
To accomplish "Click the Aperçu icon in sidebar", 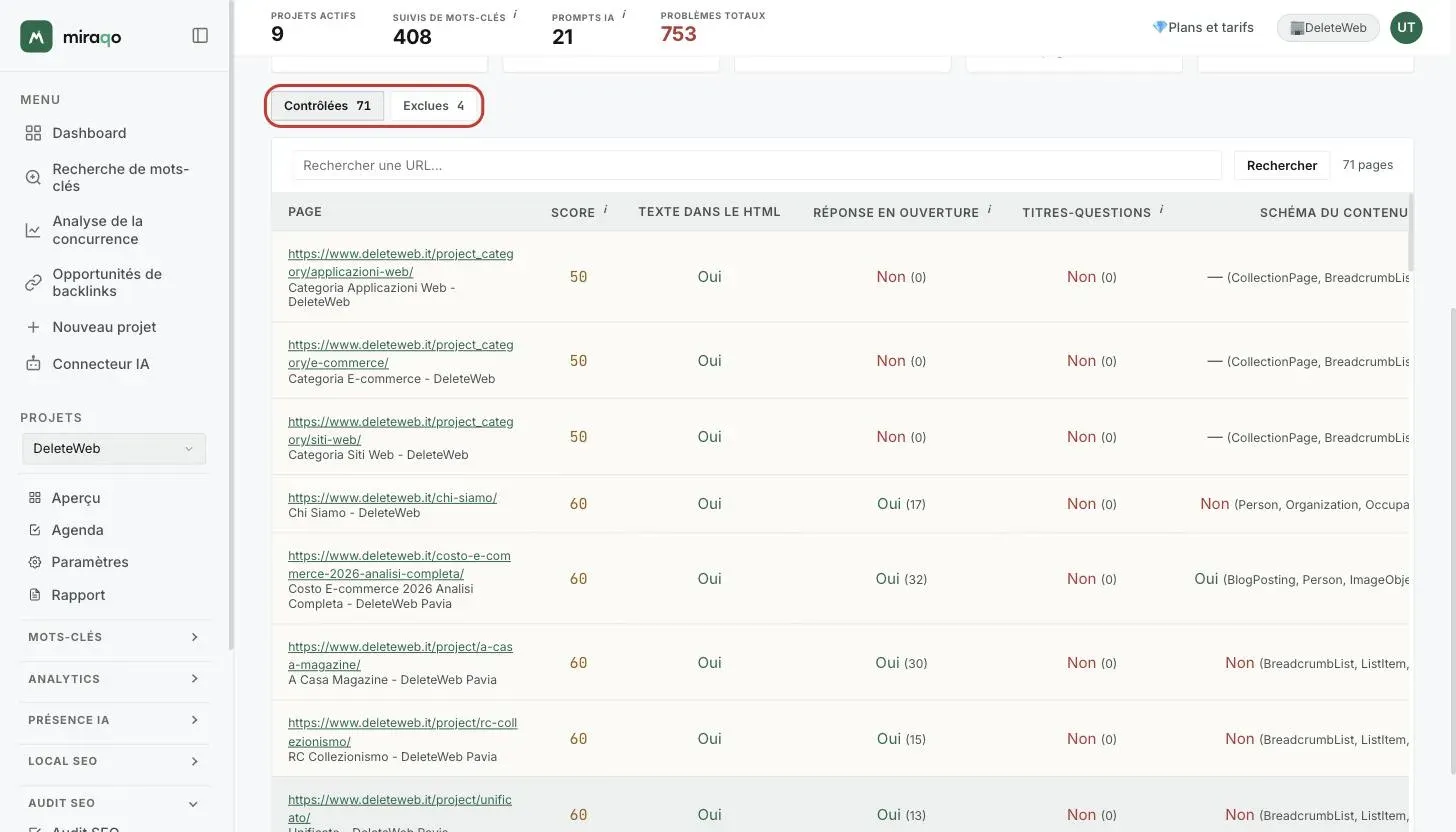I will pos(35,498).
